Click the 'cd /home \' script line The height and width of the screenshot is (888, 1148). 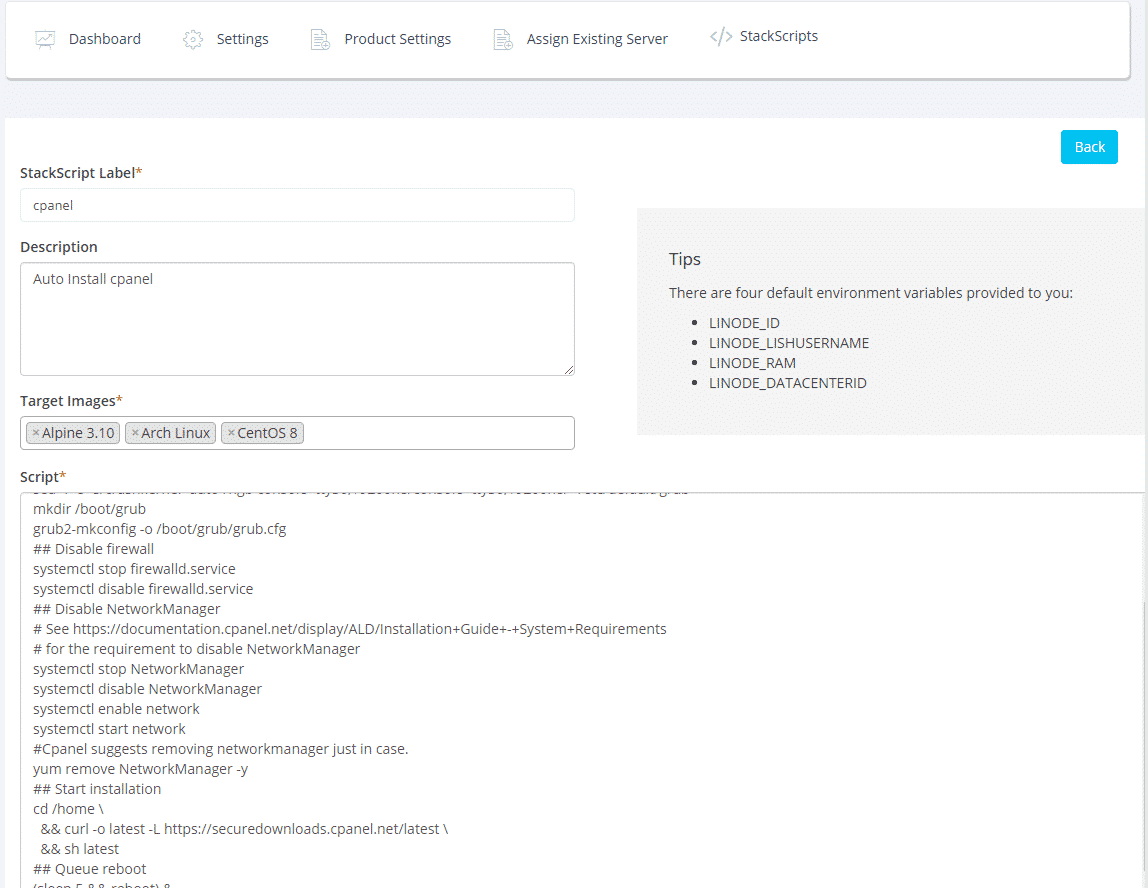point(68,809)
